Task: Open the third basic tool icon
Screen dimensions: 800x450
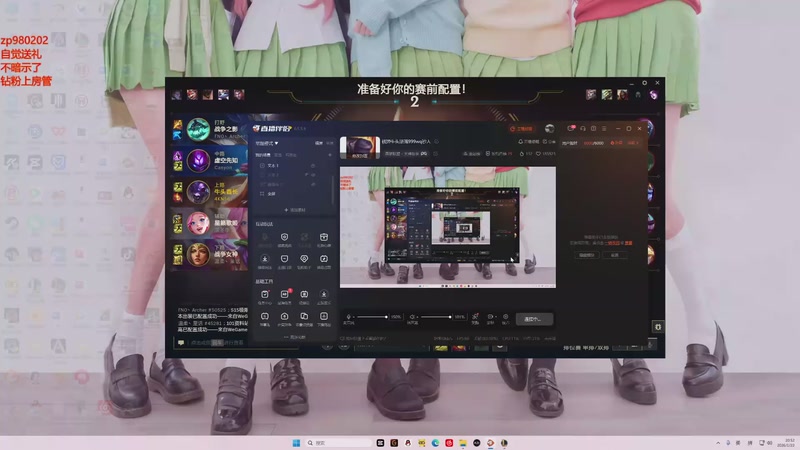Action: coord(304,296)
